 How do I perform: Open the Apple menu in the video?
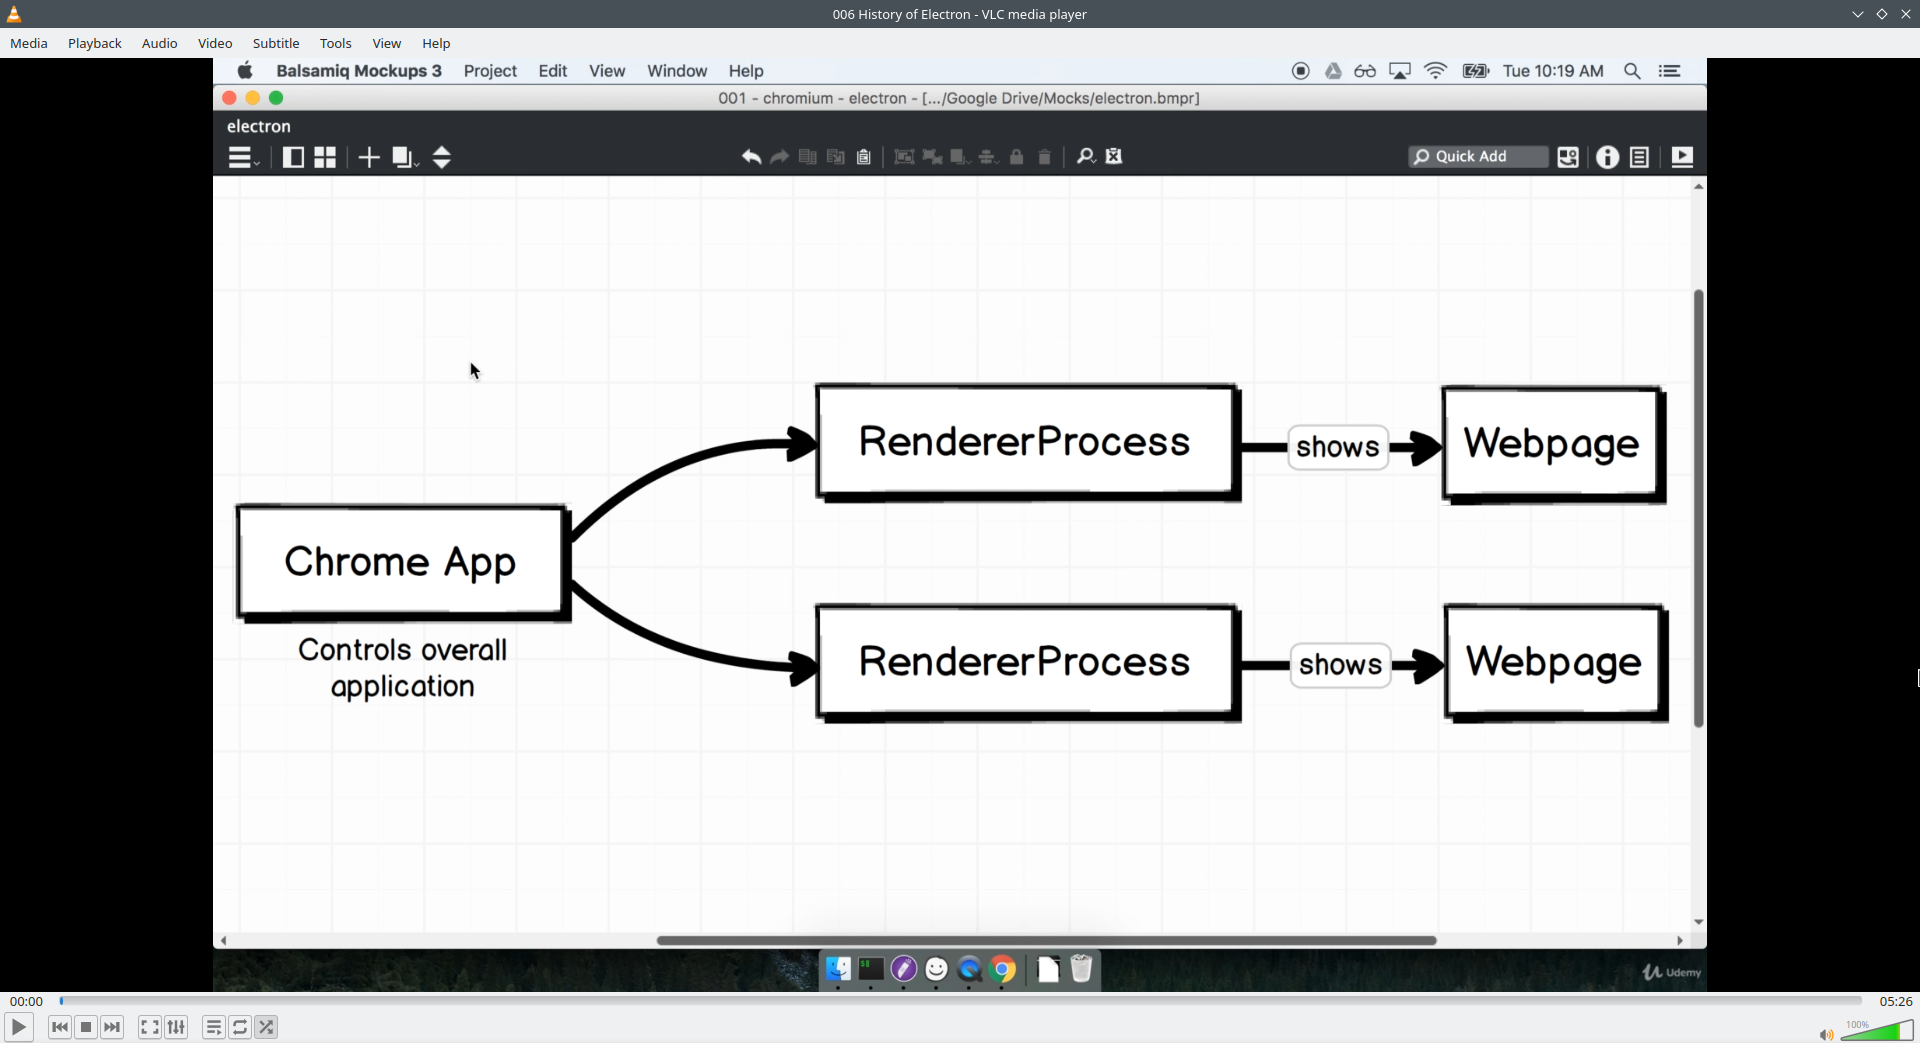pos(245,70)
